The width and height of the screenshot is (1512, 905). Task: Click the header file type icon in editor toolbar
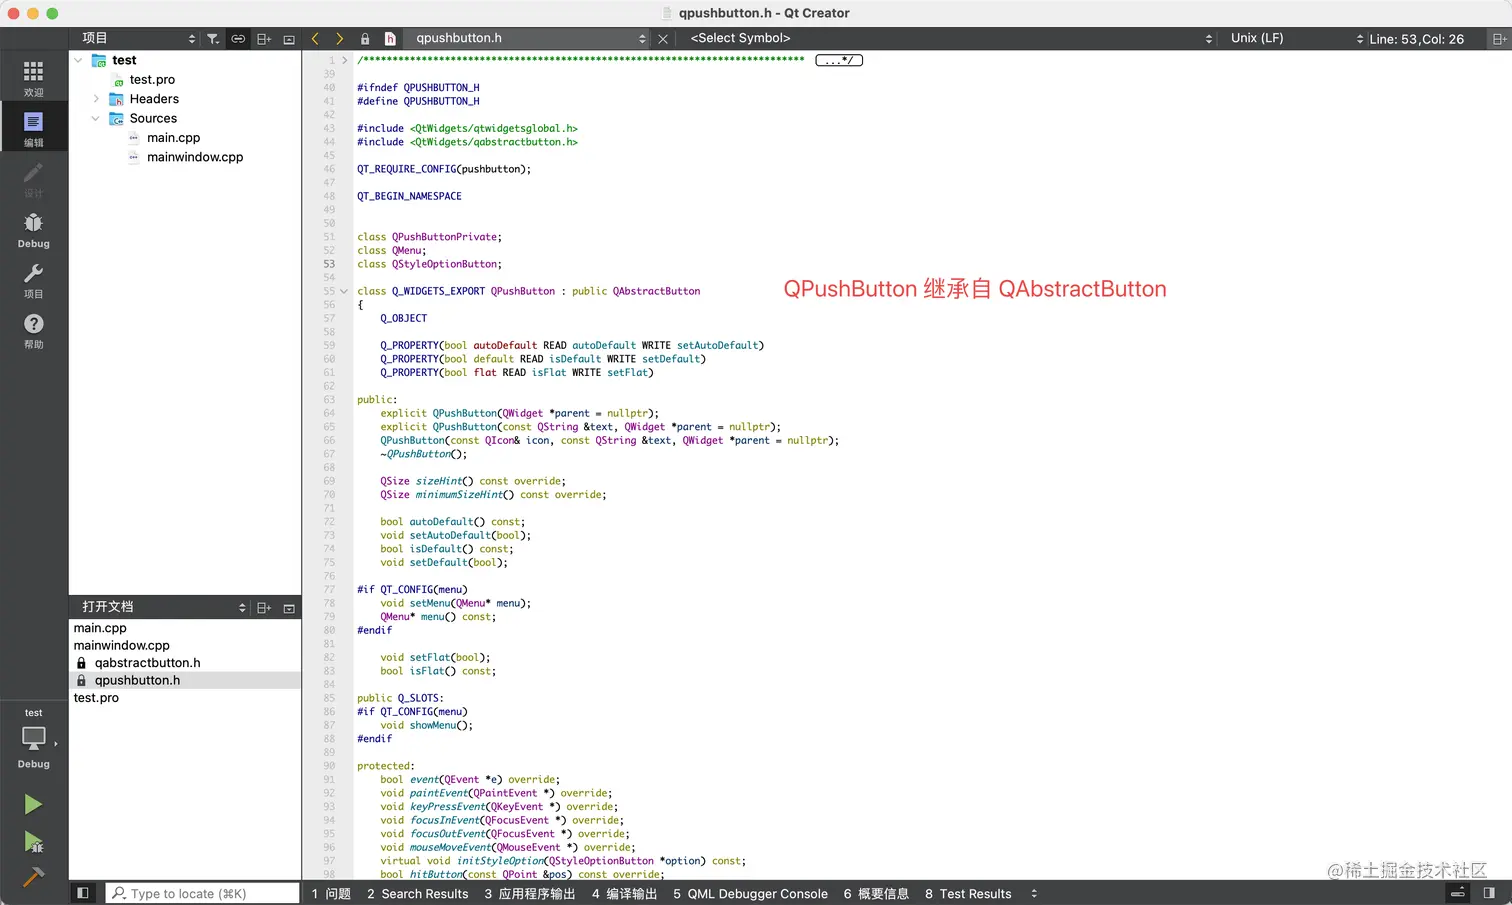[x=391, y=39]
